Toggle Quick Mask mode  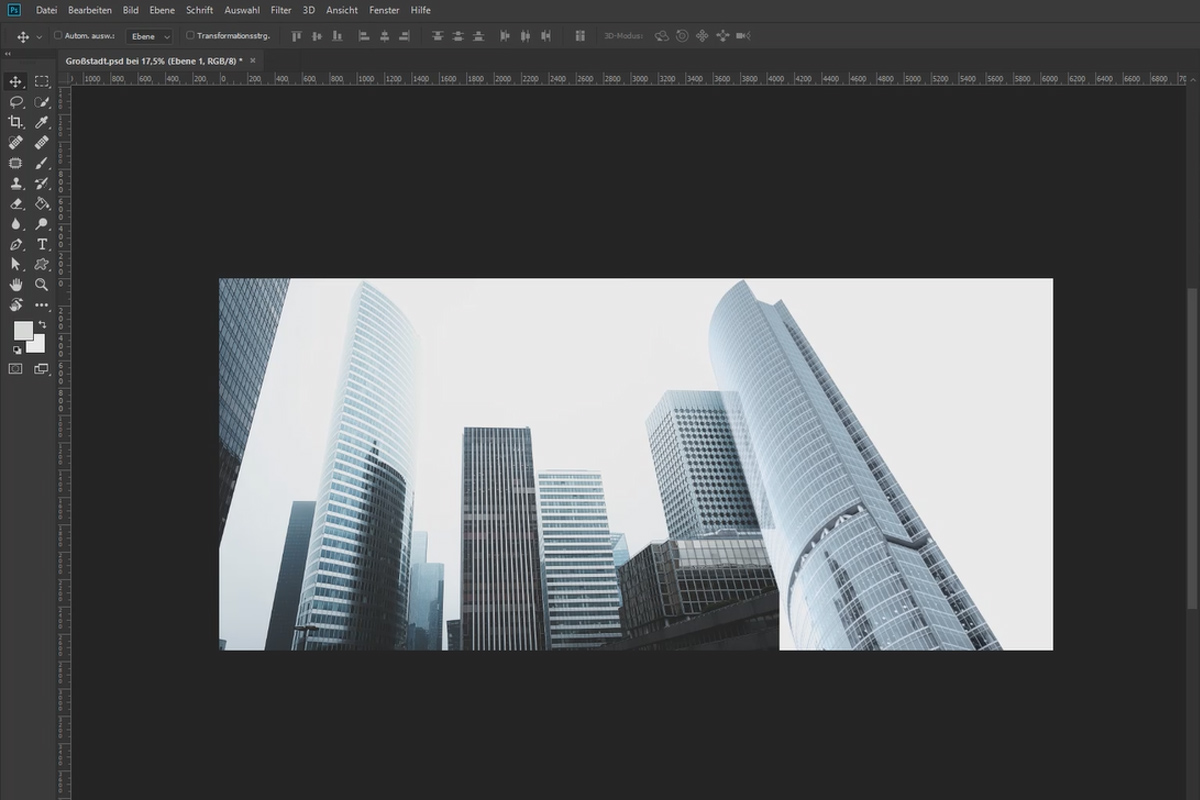(x=16, y=369)
